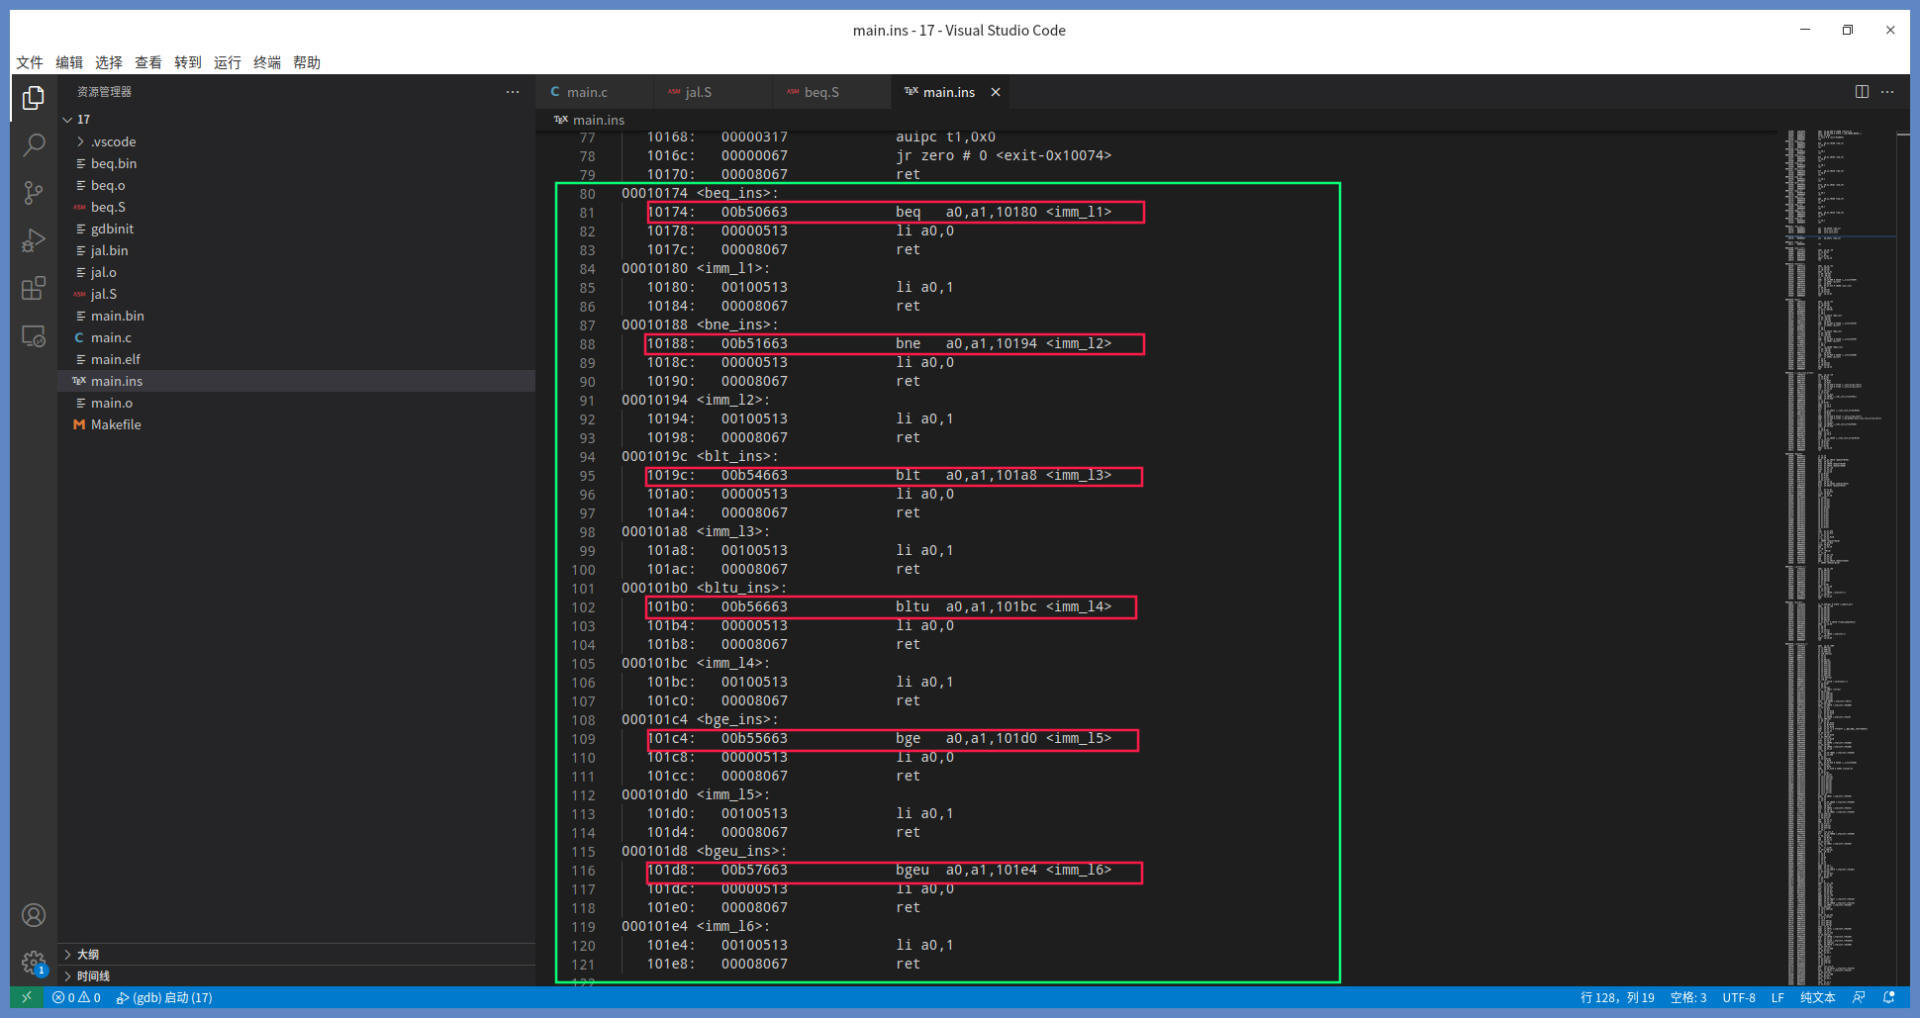
Task: Open the Manage gear settings icon
Action: click(x=33, y=962)
